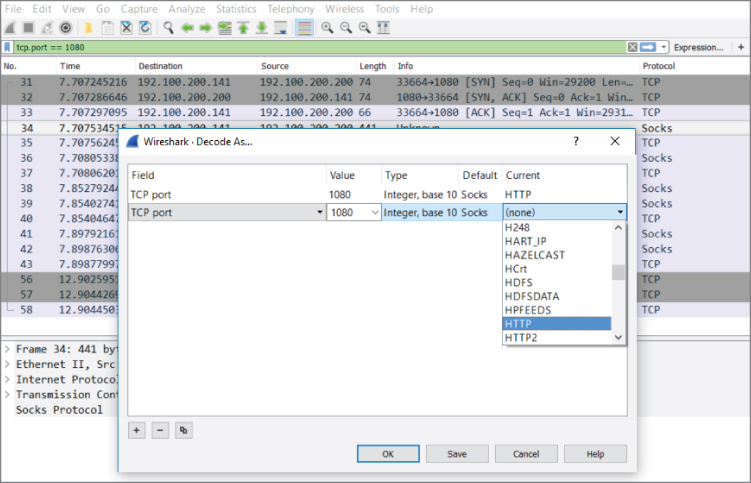The image size is (751, 483).
Task: Copy the Decode As entry button
Action: tap(183, 430)
